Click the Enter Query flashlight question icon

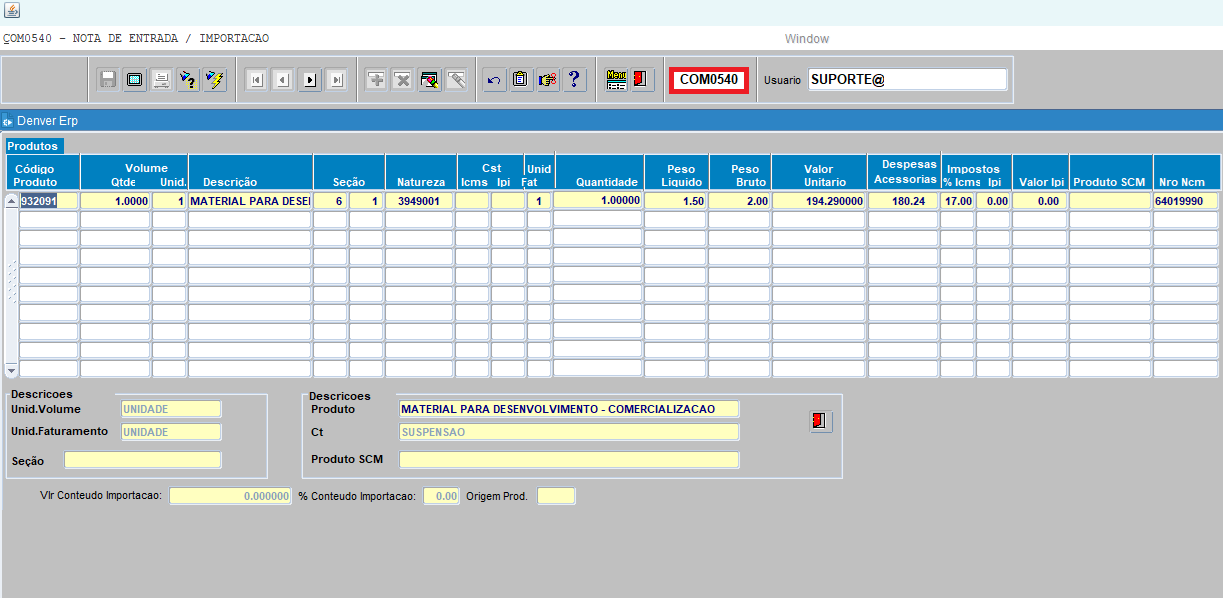click(188, 80)
